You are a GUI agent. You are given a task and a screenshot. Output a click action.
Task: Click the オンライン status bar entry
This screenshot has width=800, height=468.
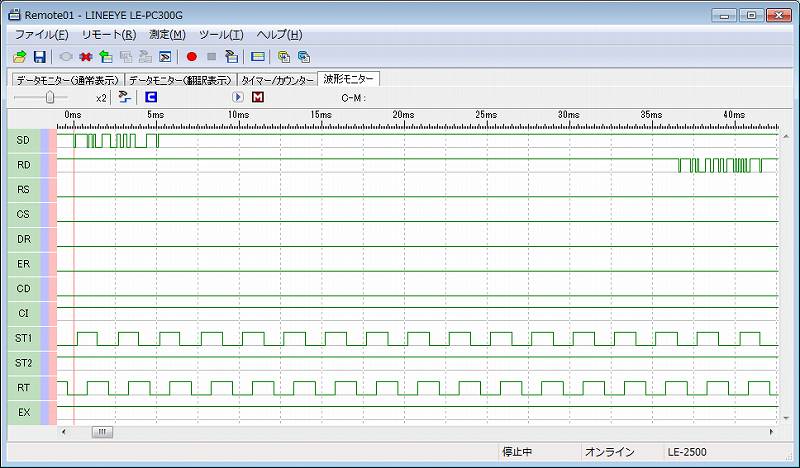[609, 452]
